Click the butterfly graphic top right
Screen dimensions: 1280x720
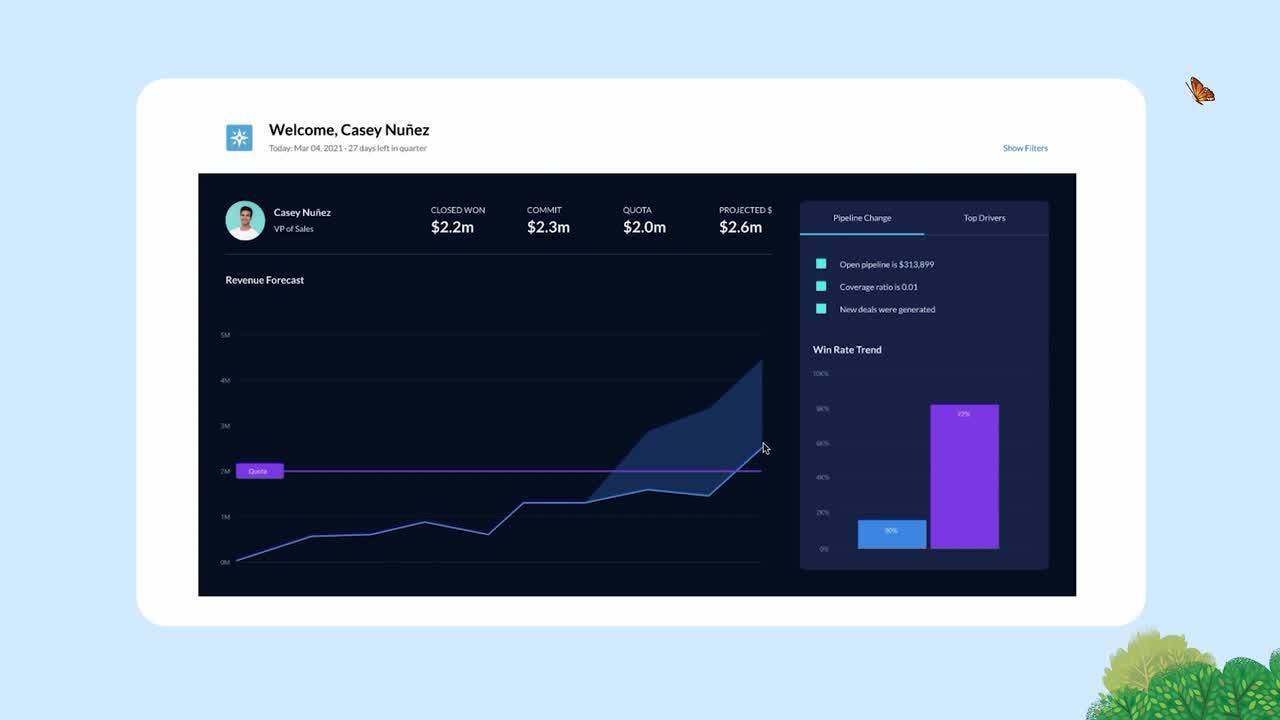1199,90
